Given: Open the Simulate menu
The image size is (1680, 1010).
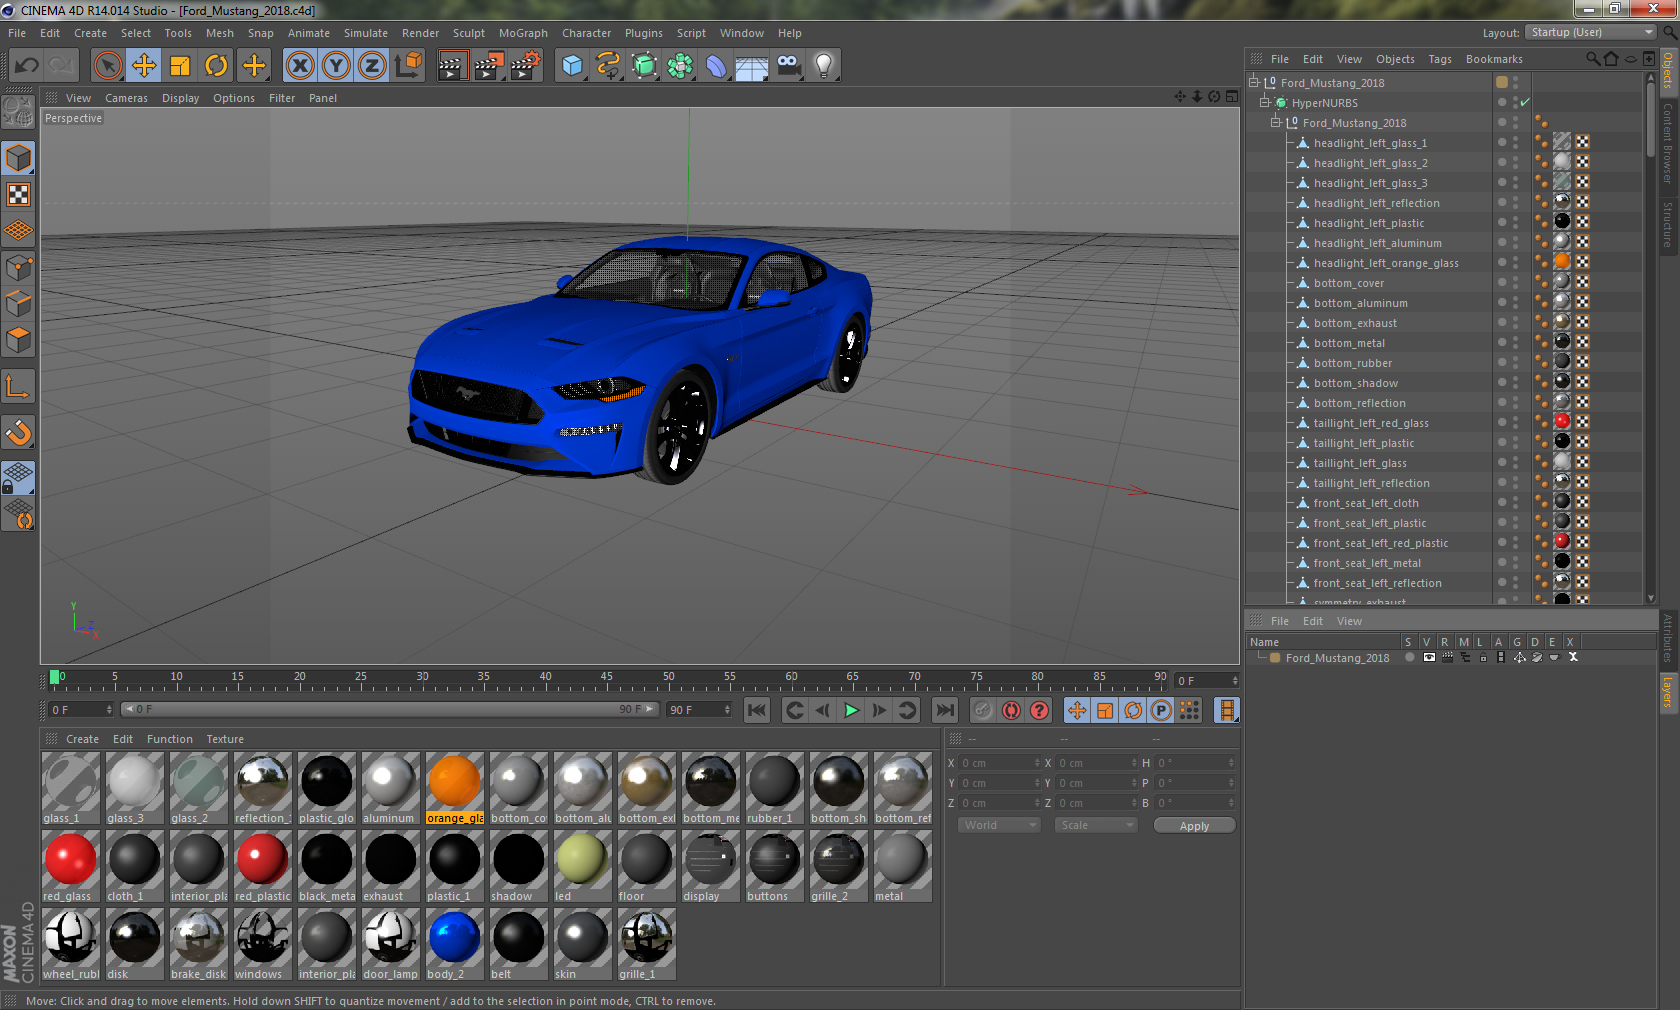Looking at the screenshot, I should tap(365, 33).
